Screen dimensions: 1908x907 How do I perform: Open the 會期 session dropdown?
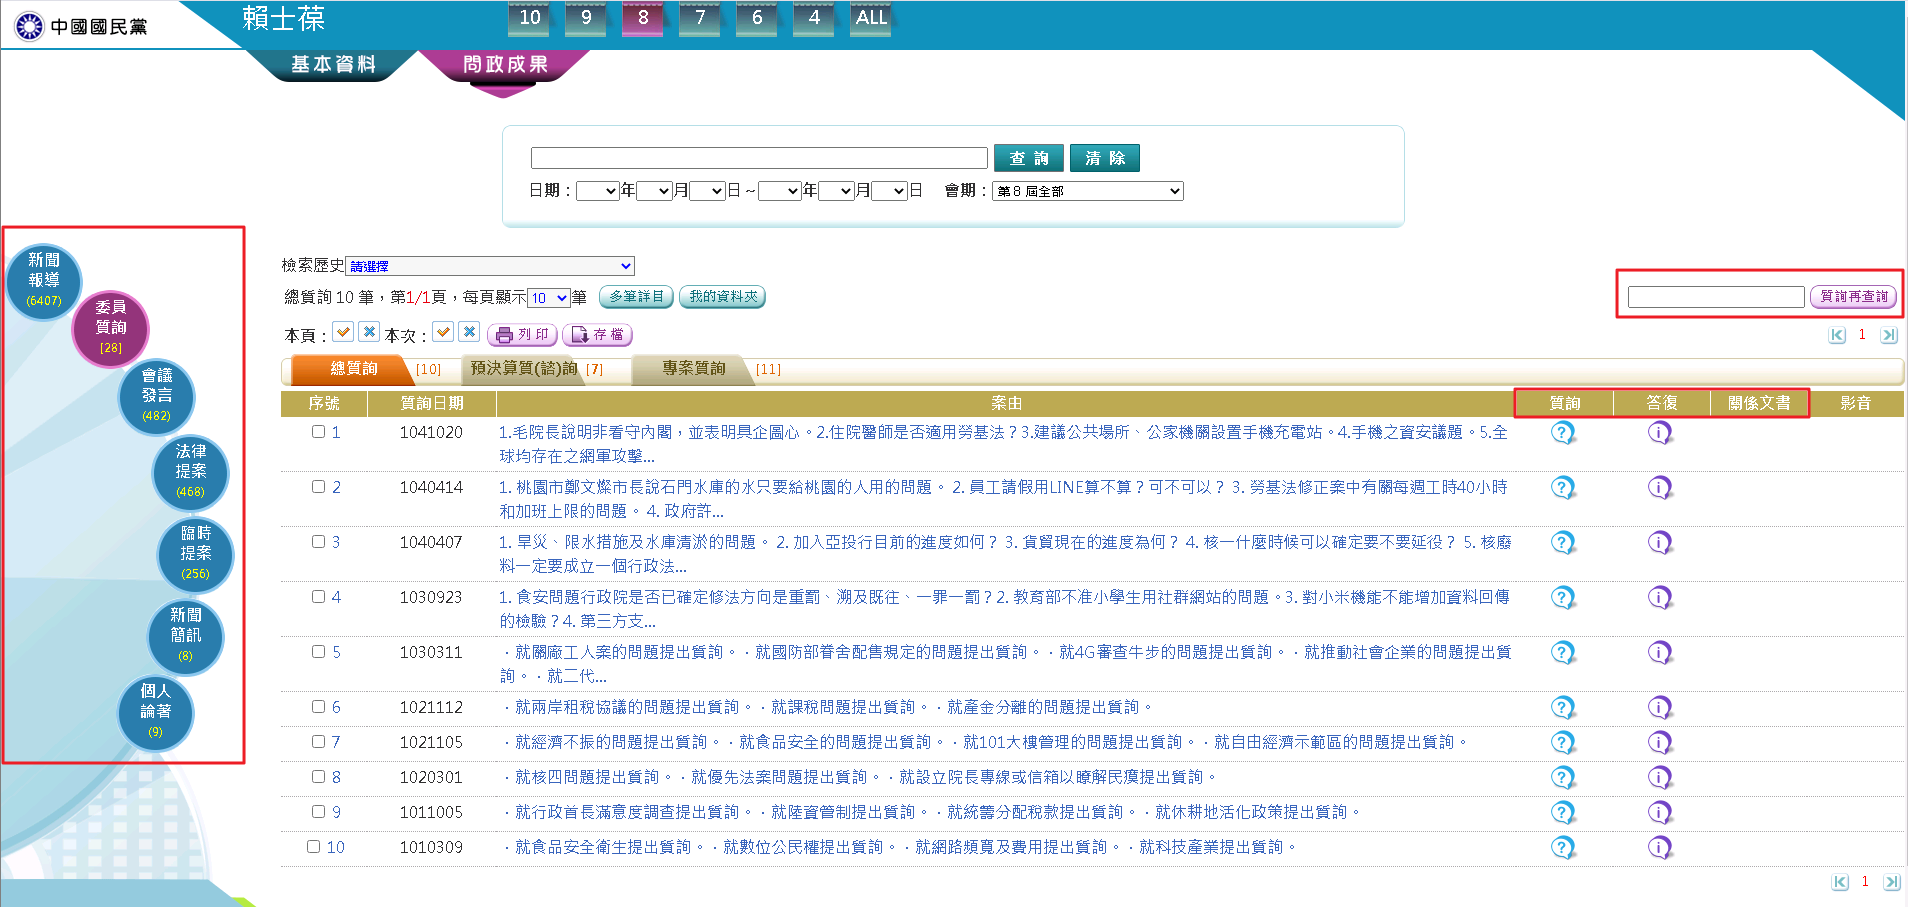tap(1087, 191)
